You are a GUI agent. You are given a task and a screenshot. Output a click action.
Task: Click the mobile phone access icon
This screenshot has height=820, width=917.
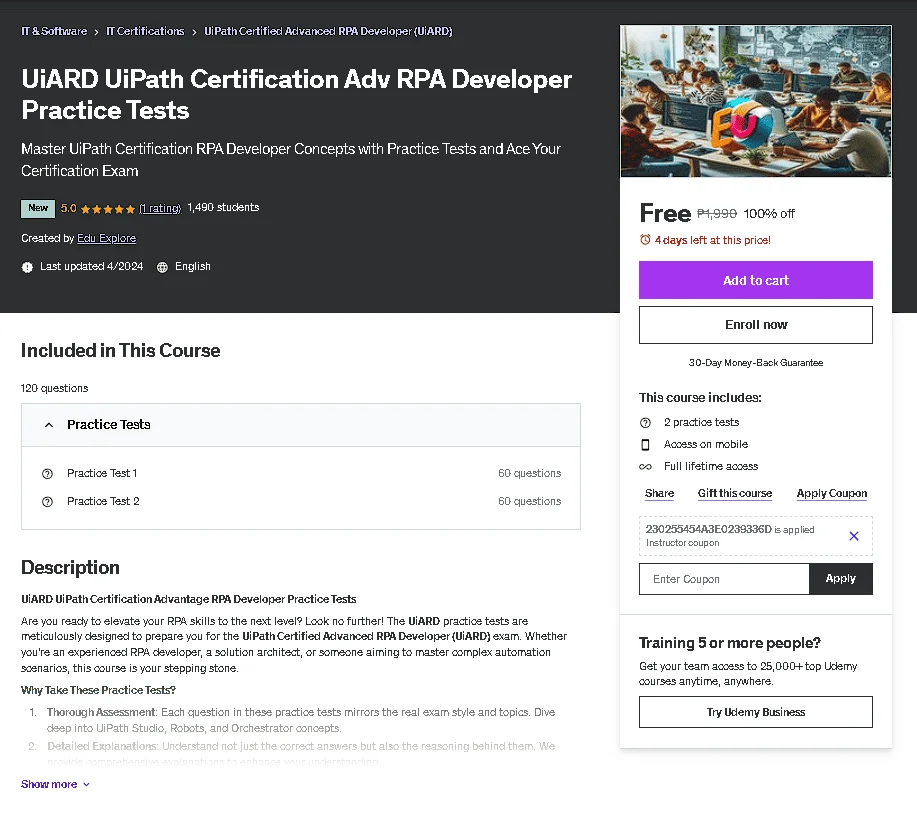[645, 445]
